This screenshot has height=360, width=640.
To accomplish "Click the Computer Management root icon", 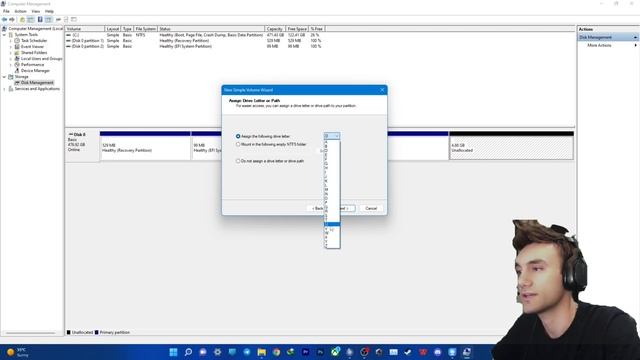I will [5, 29].
